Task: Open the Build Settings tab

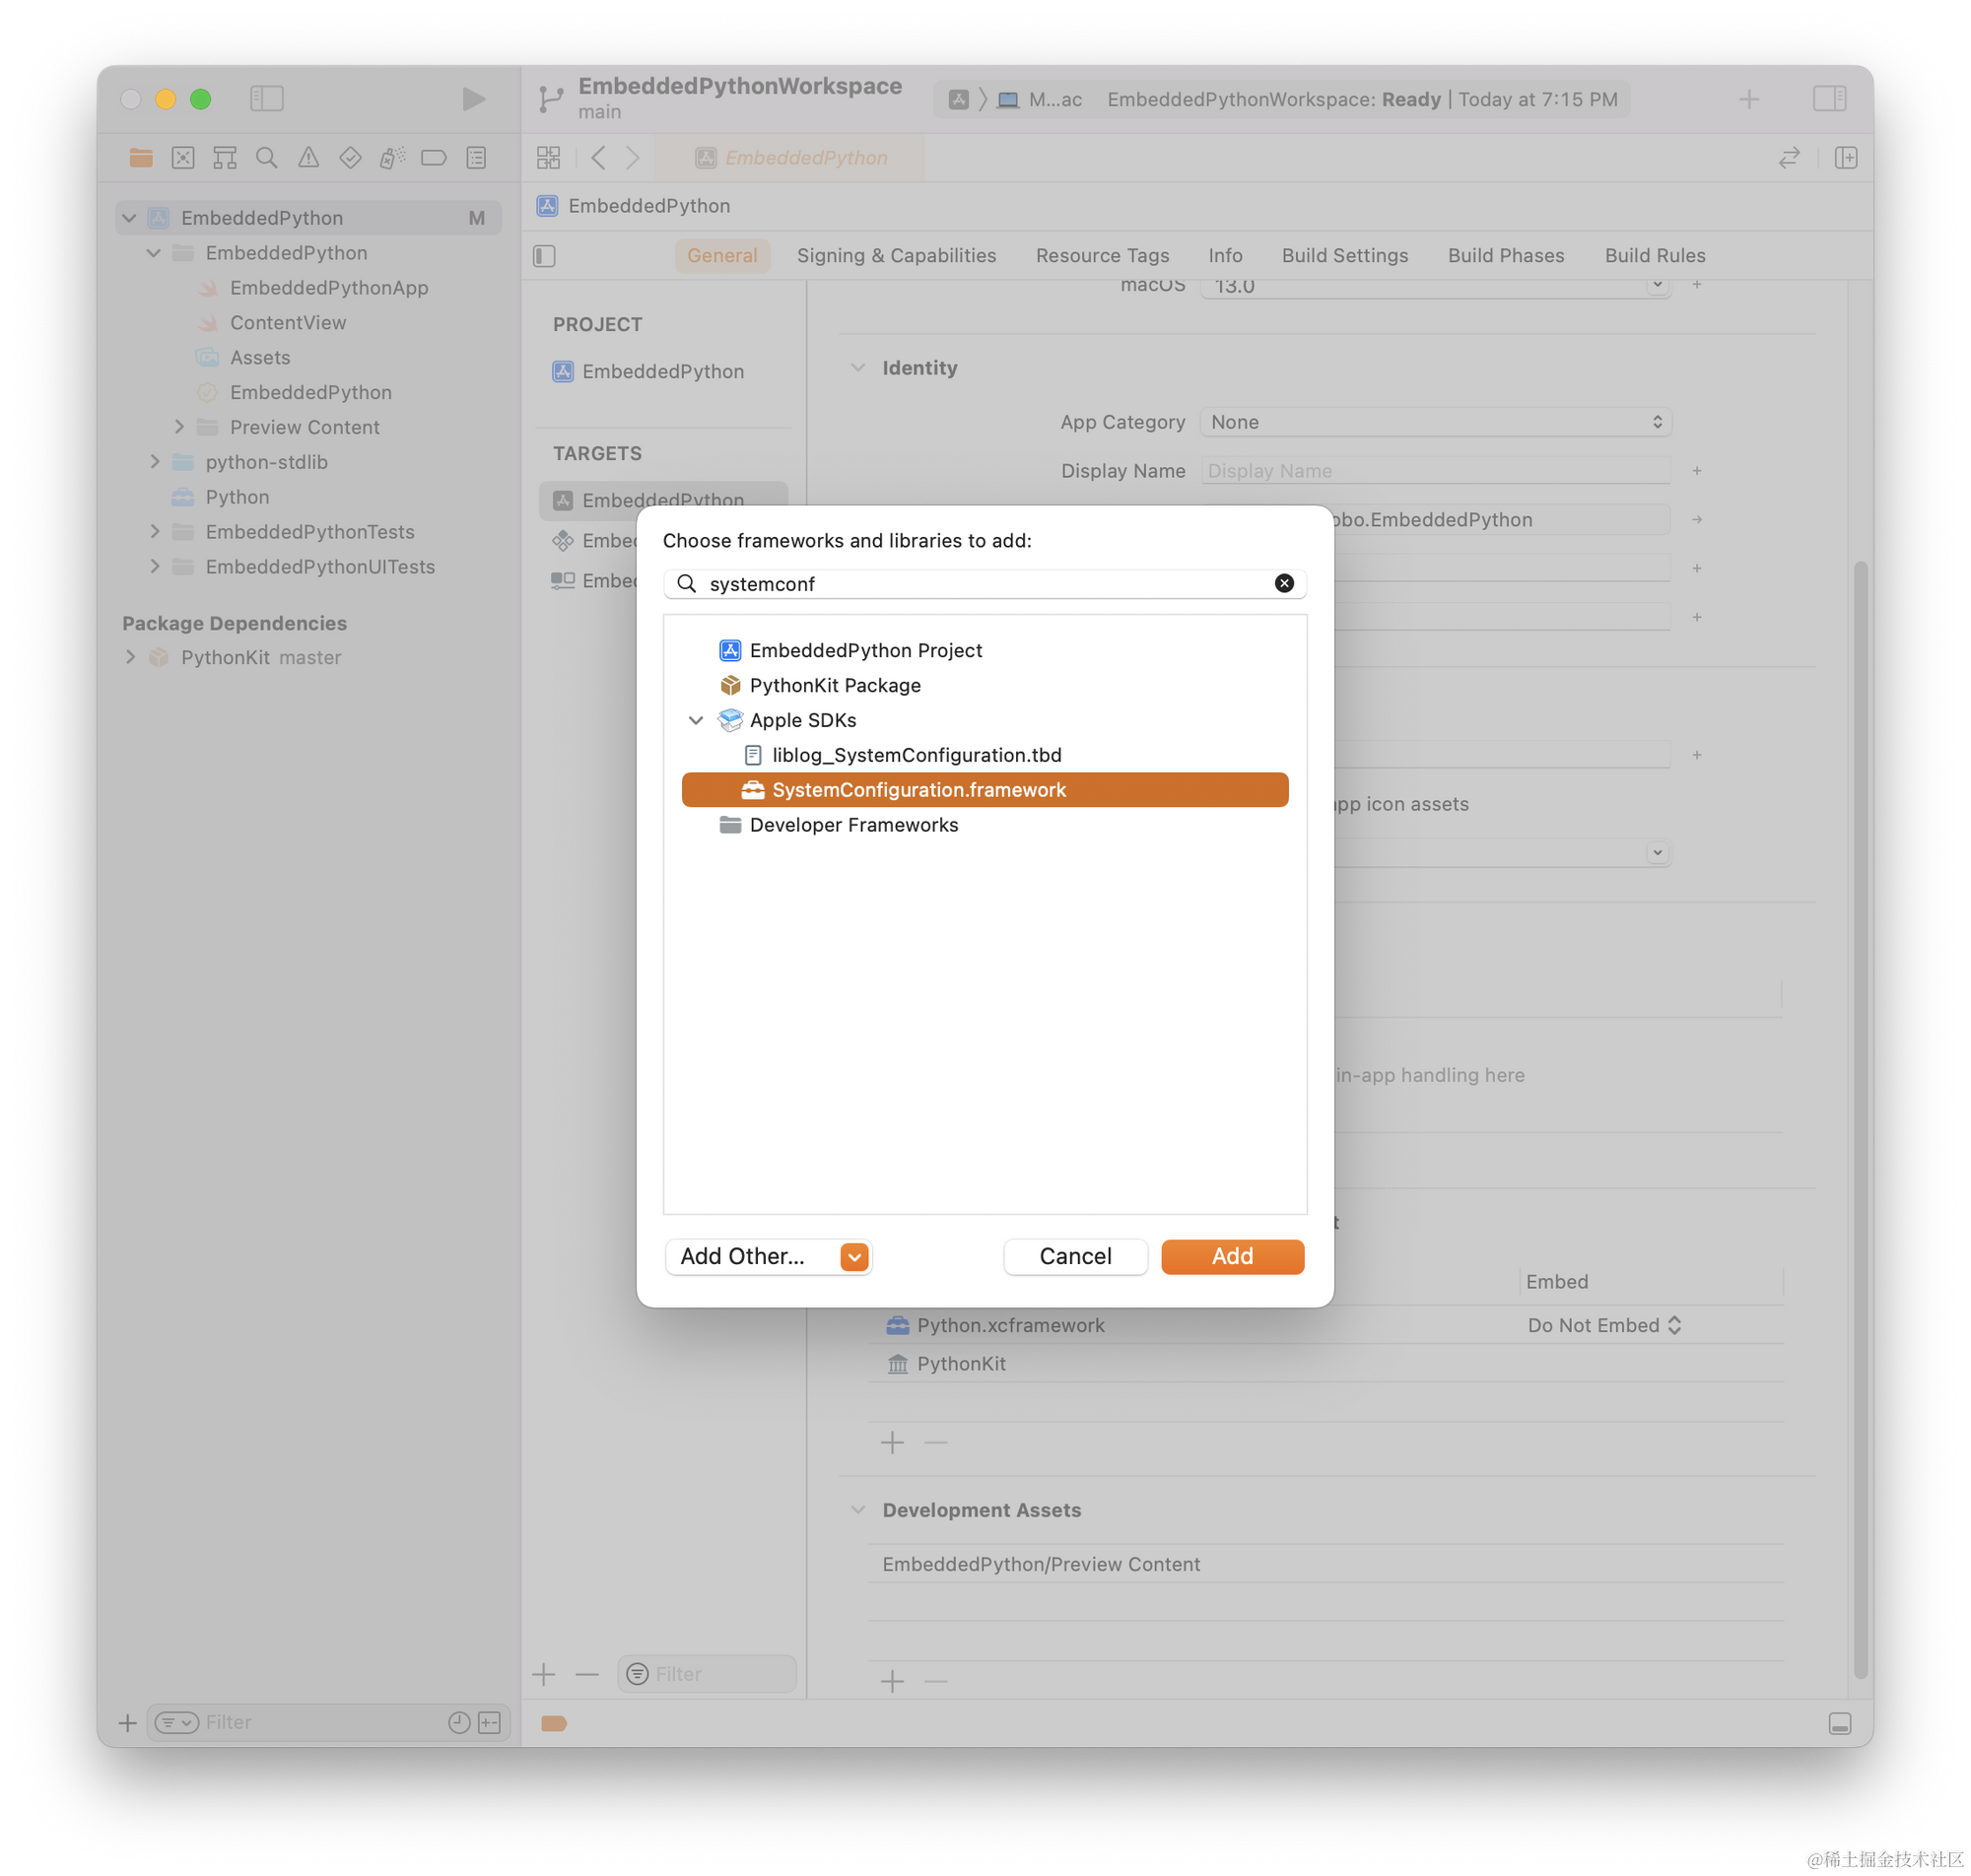Action: 1343,255
